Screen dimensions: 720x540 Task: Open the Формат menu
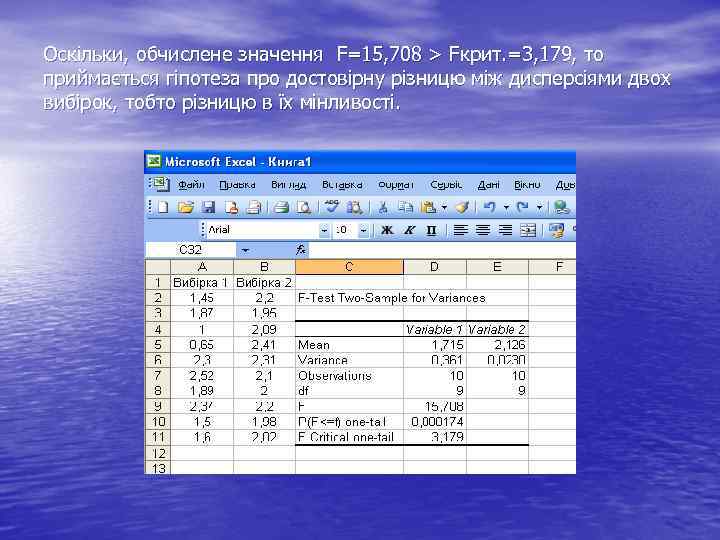tap(396, 185)
